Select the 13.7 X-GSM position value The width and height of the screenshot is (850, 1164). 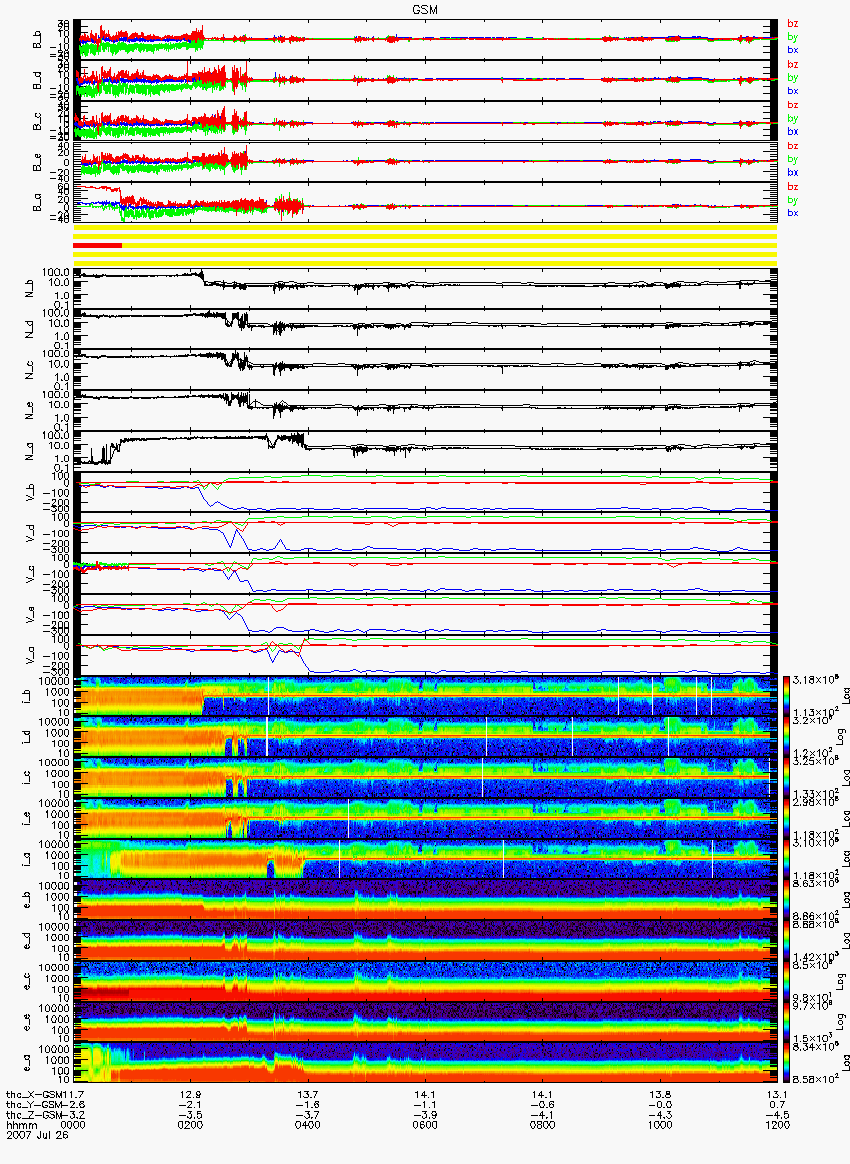(308, 1095)
